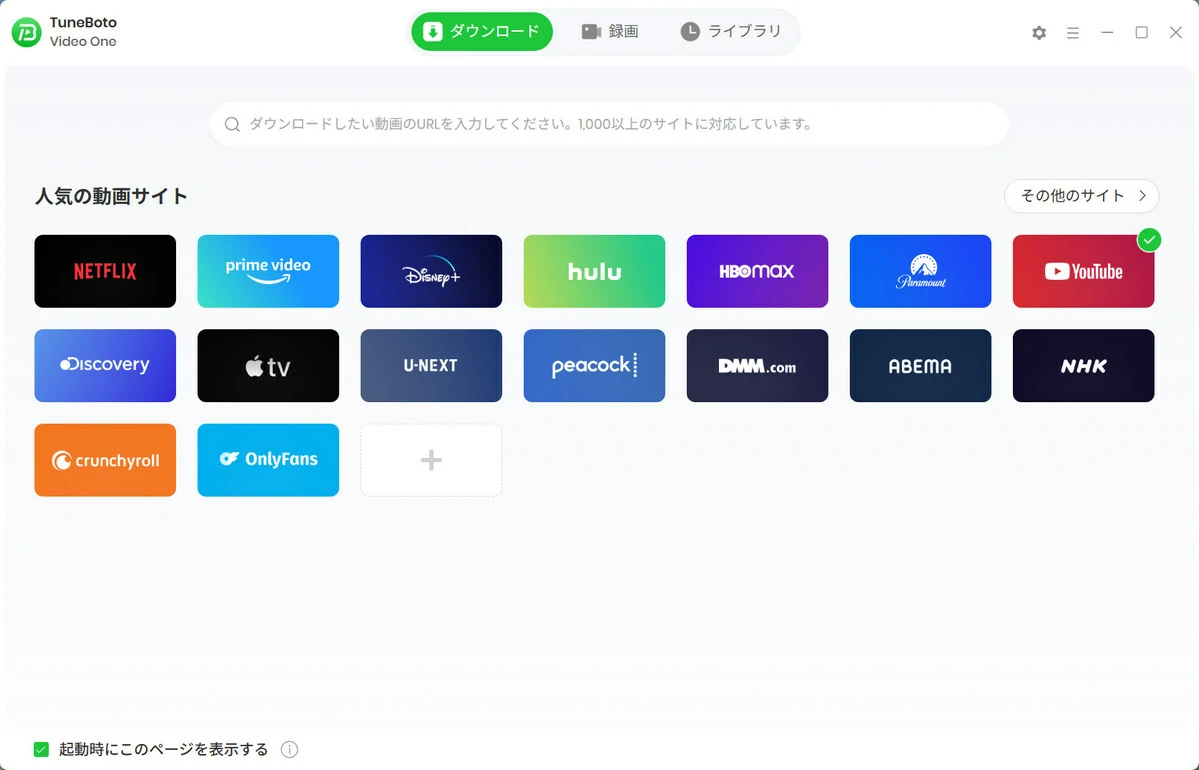This screenshot has height=770, width=1199.
Task: Select the Disney+ tile
Action: coord(431,271)
